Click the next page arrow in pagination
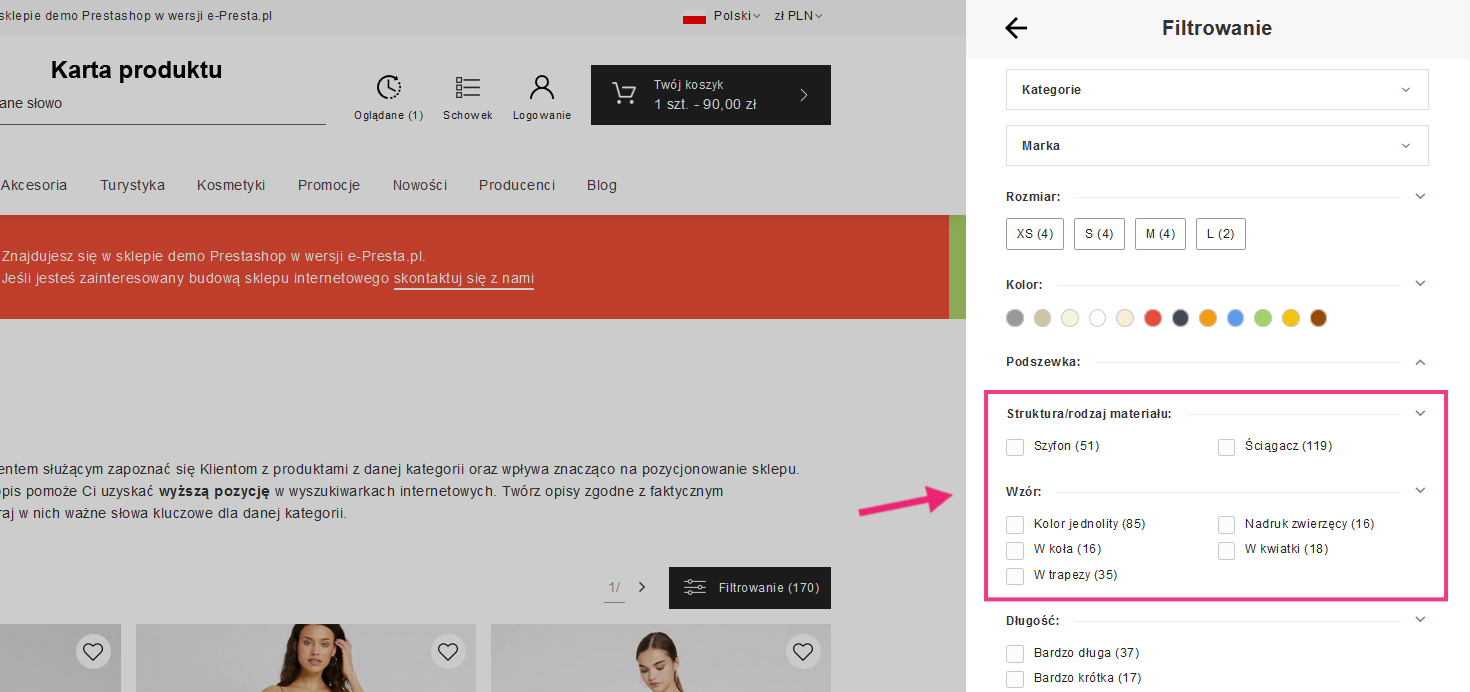The width and height of the screenshot is (1470, 692). coord(642,587)
